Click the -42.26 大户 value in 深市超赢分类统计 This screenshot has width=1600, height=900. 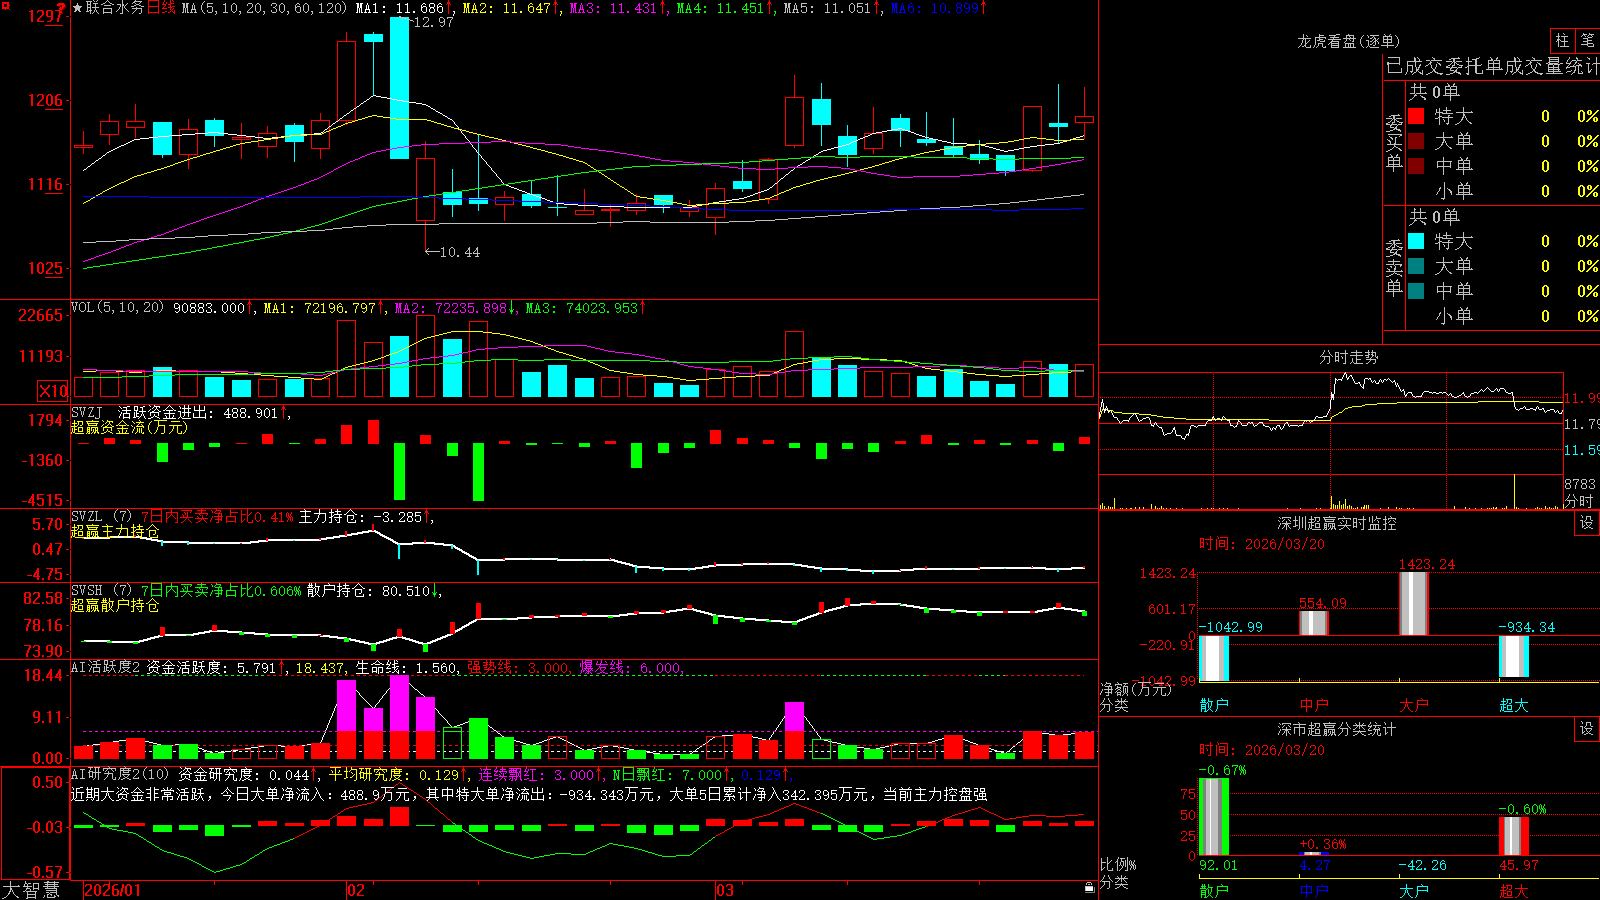coord(1421,865)
